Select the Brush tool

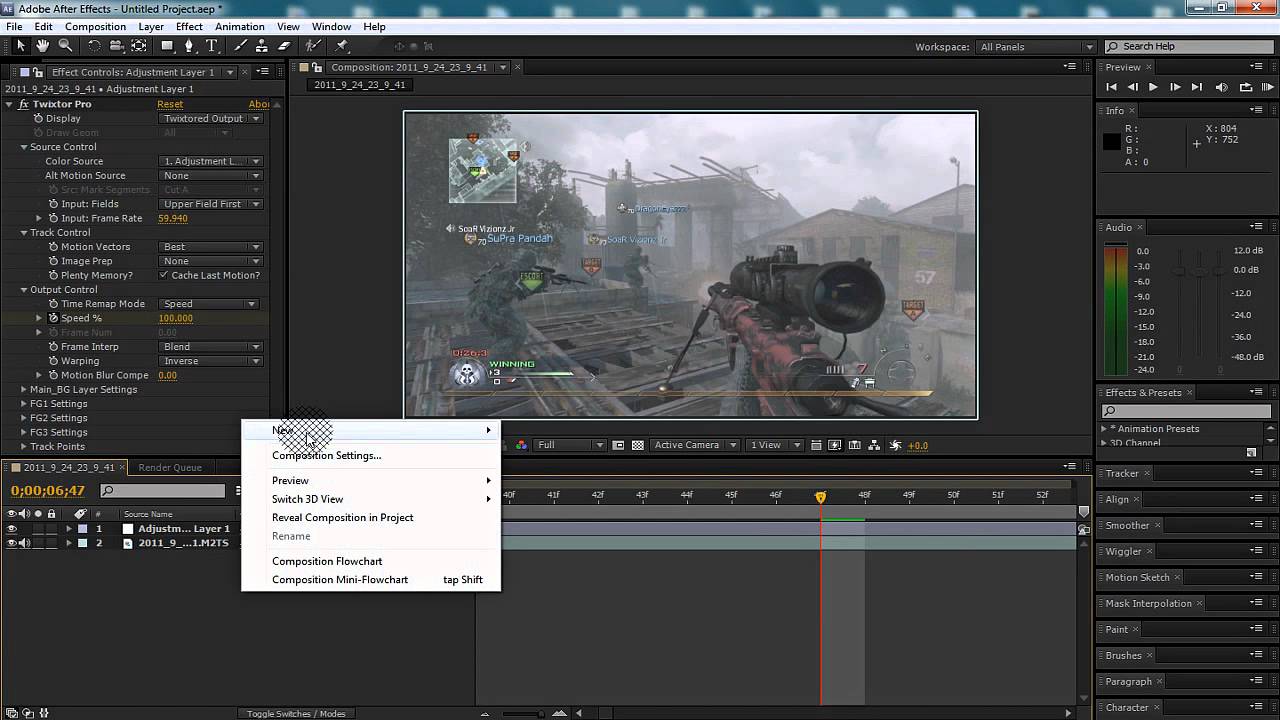pyautogui.click(x=241, y=46)
